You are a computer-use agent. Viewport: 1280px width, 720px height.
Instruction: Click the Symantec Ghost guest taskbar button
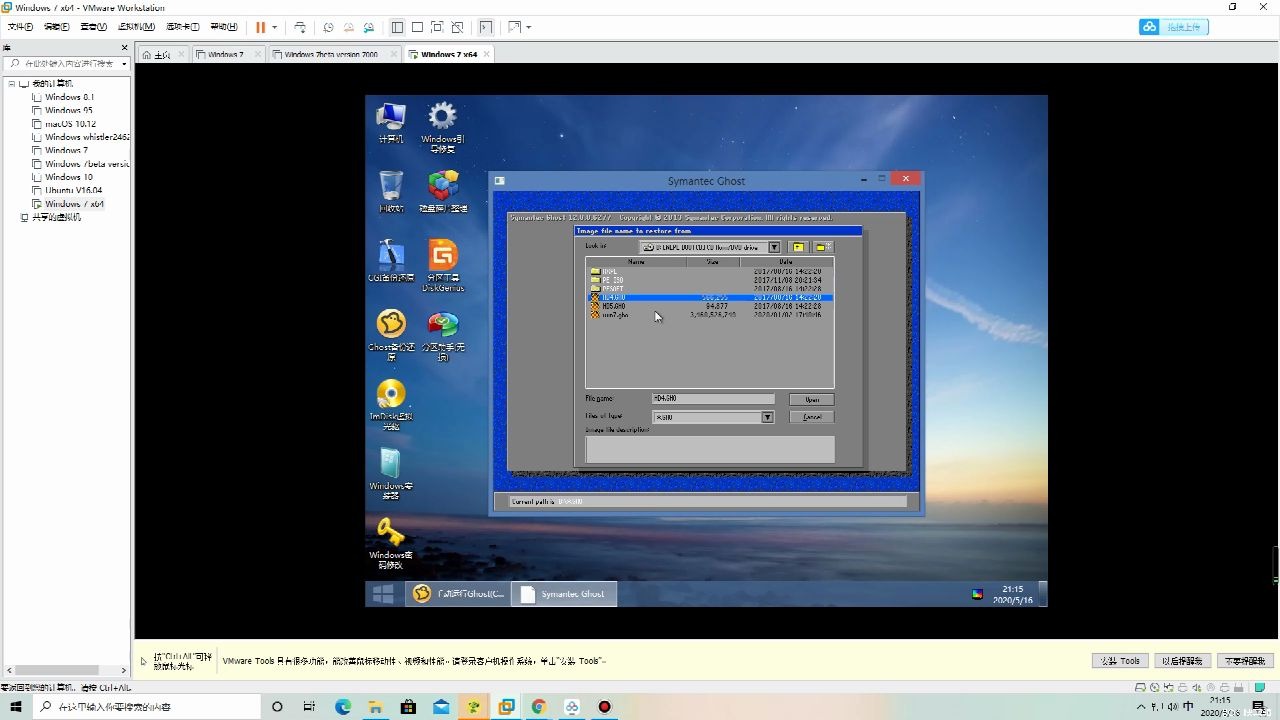[x=564, y=593]
